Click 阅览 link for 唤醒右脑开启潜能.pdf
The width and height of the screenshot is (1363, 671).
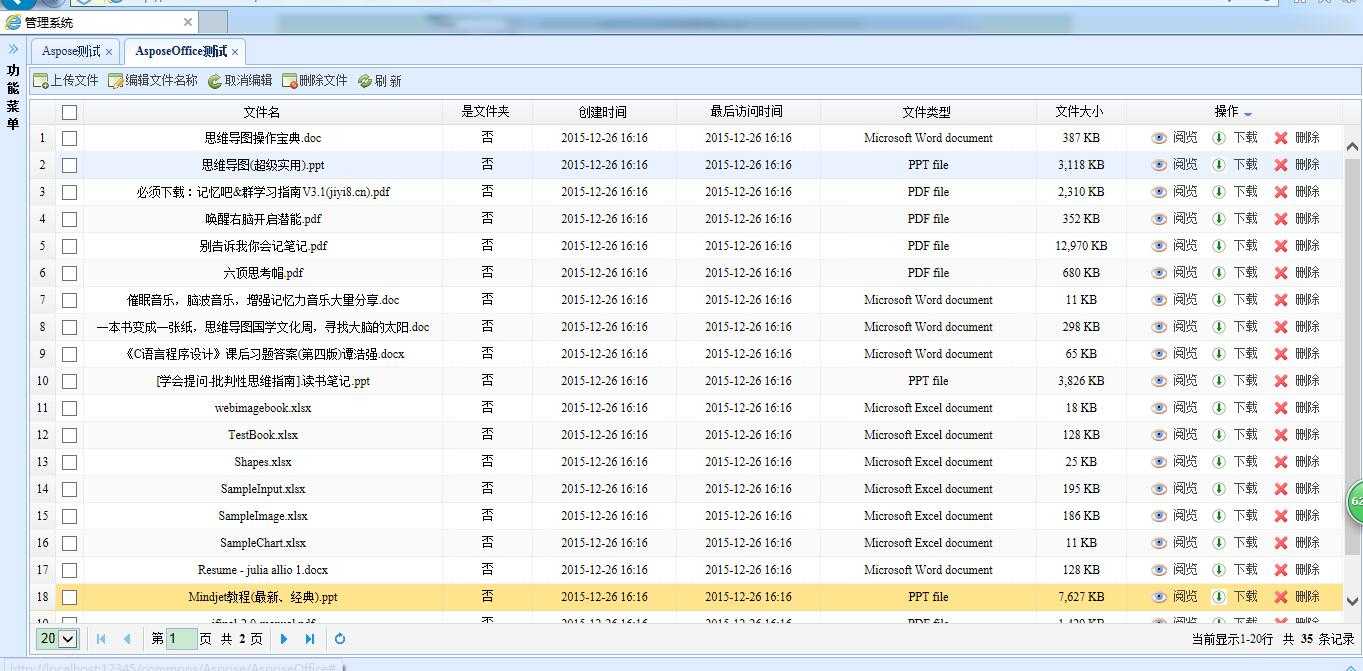click(x=1185, y=219)
